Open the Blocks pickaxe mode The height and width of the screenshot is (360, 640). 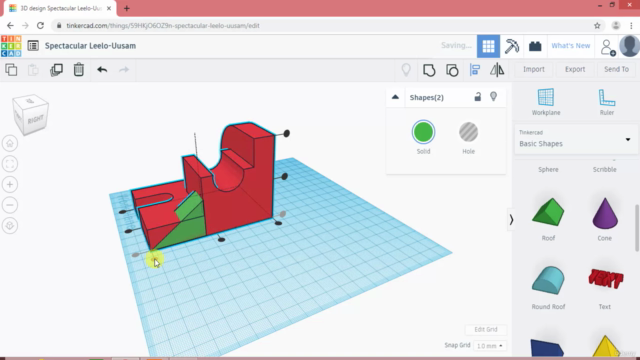[511, 46]
